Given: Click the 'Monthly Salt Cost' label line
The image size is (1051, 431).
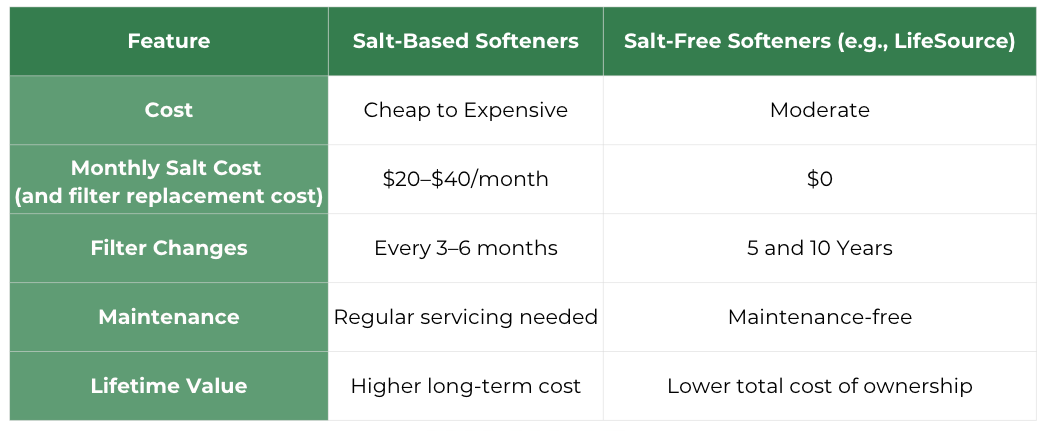Looking at the screenshot, I should [x=169, y=167].
